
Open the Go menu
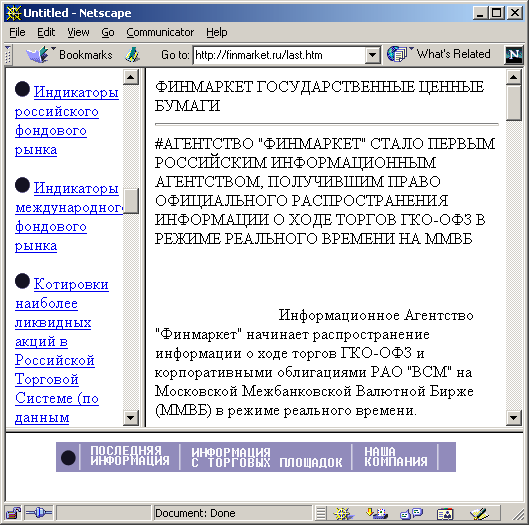pos(108,32)
